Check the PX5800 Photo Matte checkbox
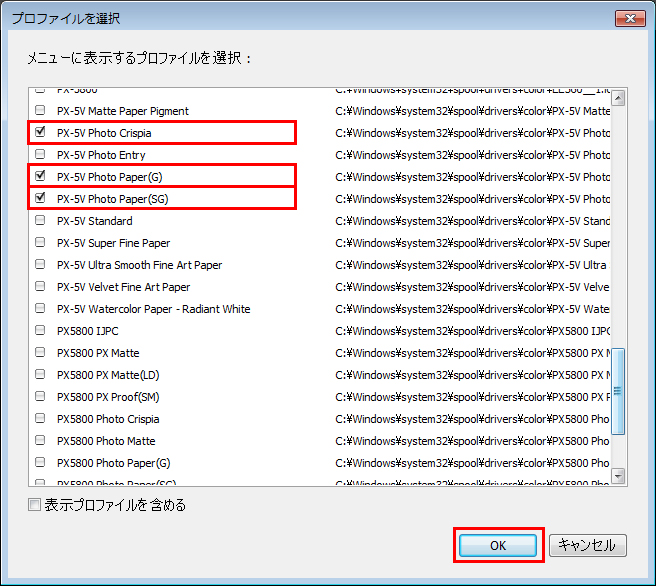 point(40,440)
